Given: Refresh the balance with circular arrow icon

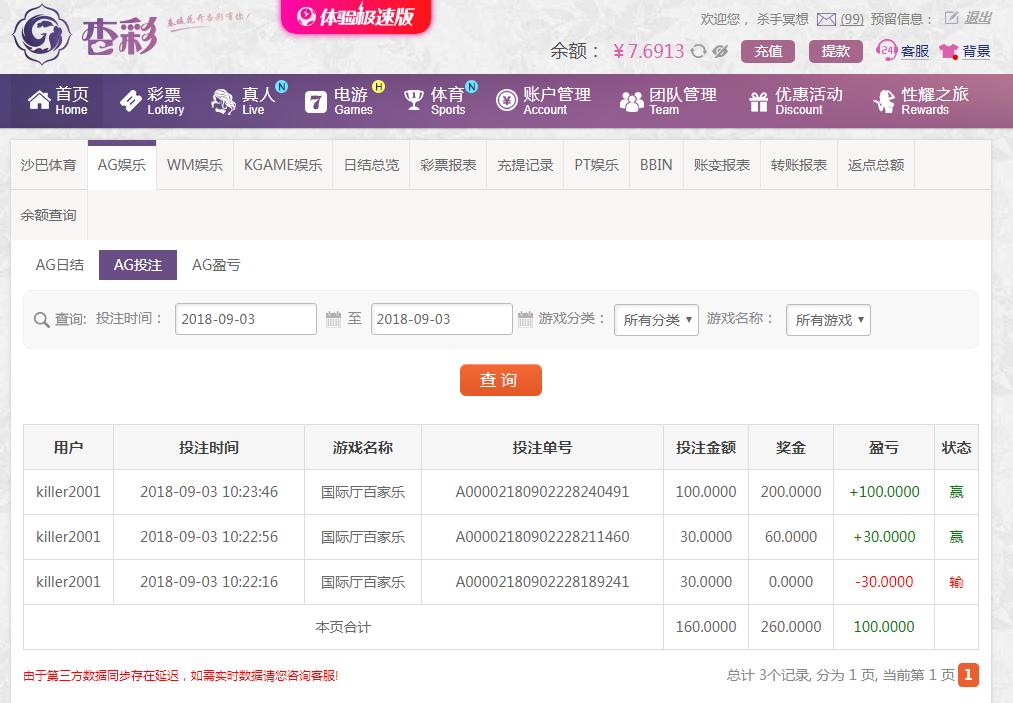Looking at the screenshot, I should pyautogui.click(x=698, y=51).
